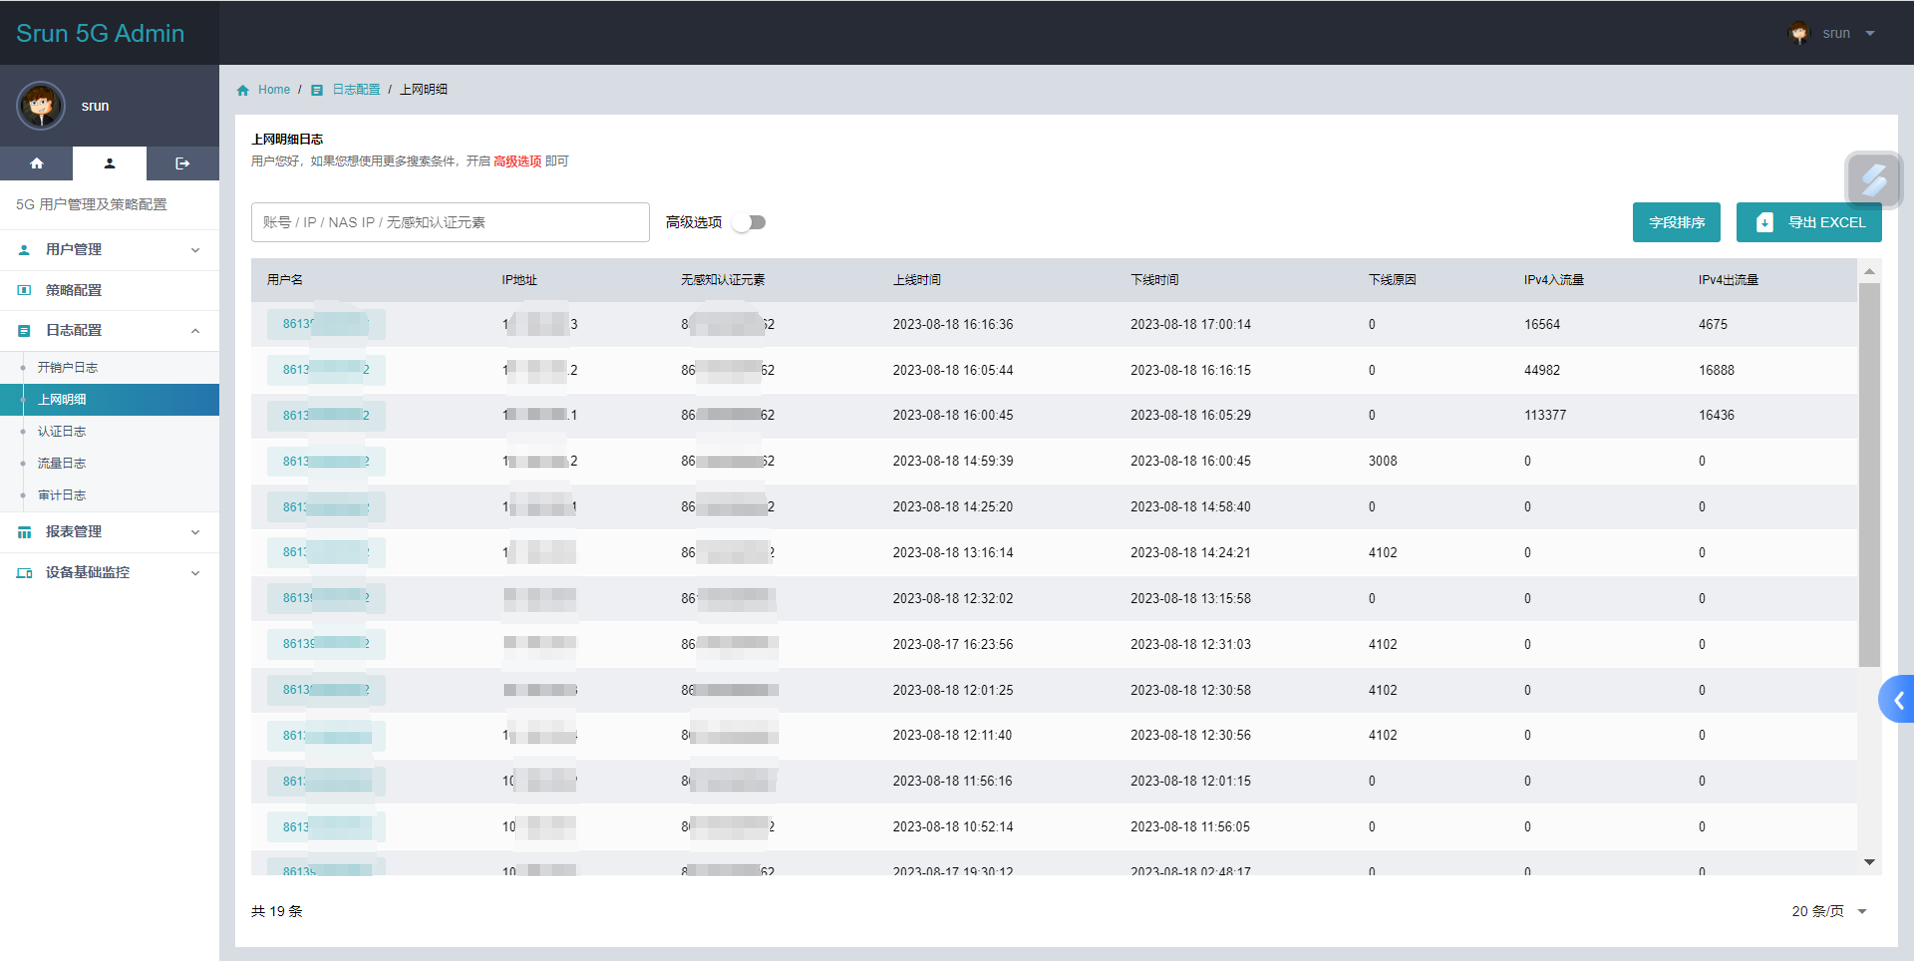
Task: Click the IPv4出流量 column header
Action: 1728,280
